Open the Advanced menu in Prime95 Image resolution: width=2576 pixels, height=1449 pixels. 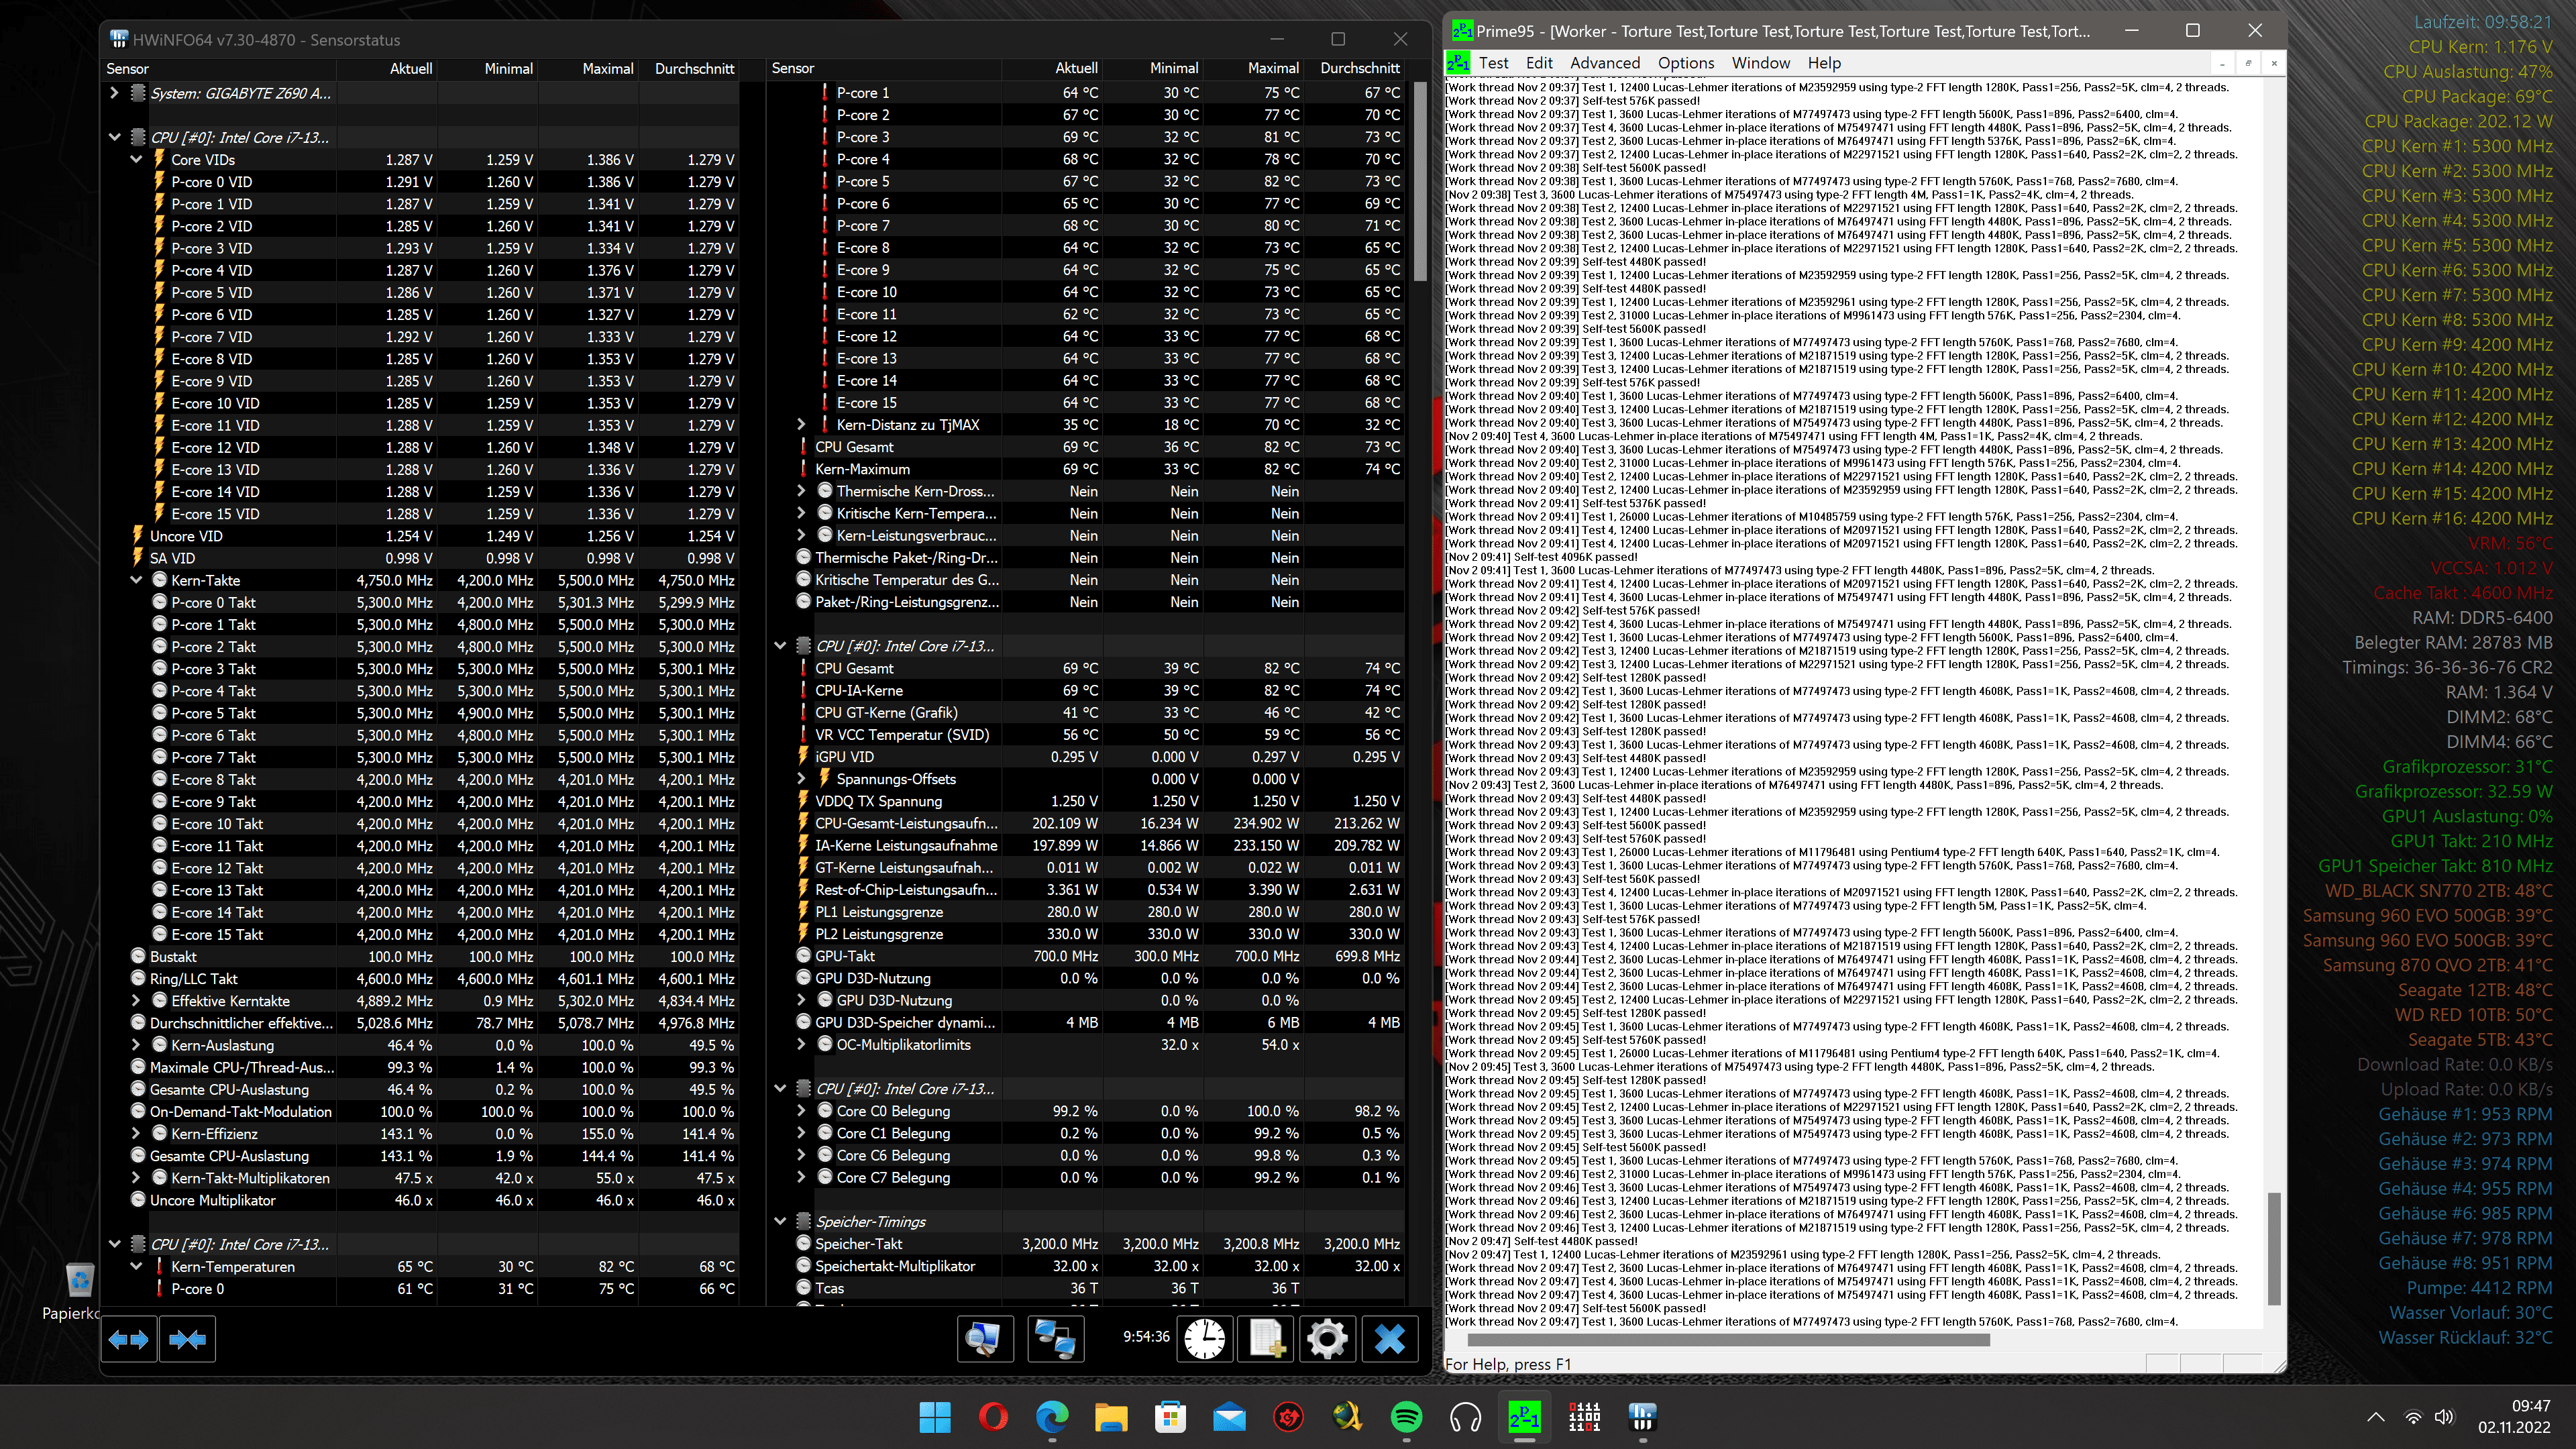[1604, 63]
